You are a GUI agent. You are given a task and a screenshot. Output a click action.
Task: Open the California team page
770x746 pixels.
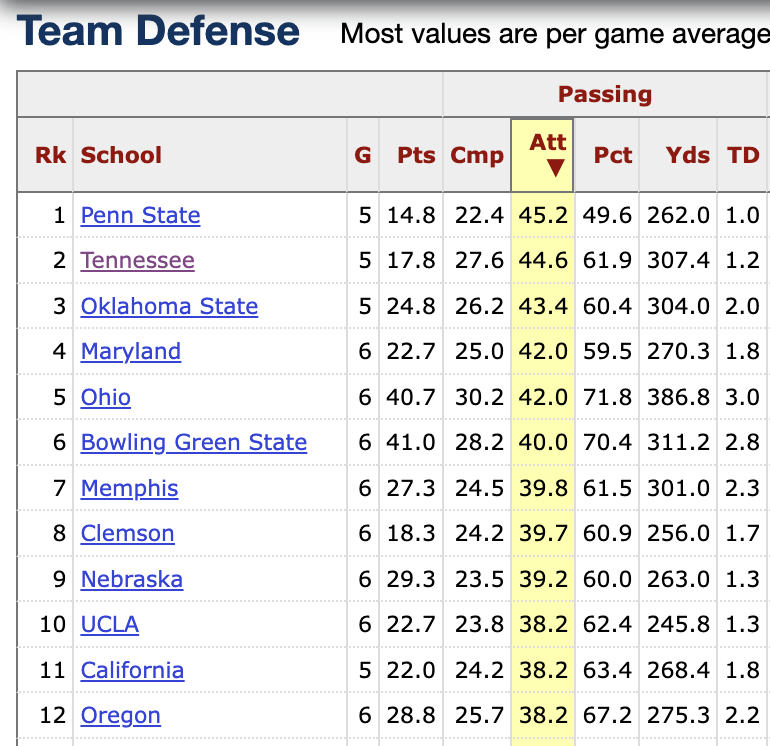coord(132,670)
